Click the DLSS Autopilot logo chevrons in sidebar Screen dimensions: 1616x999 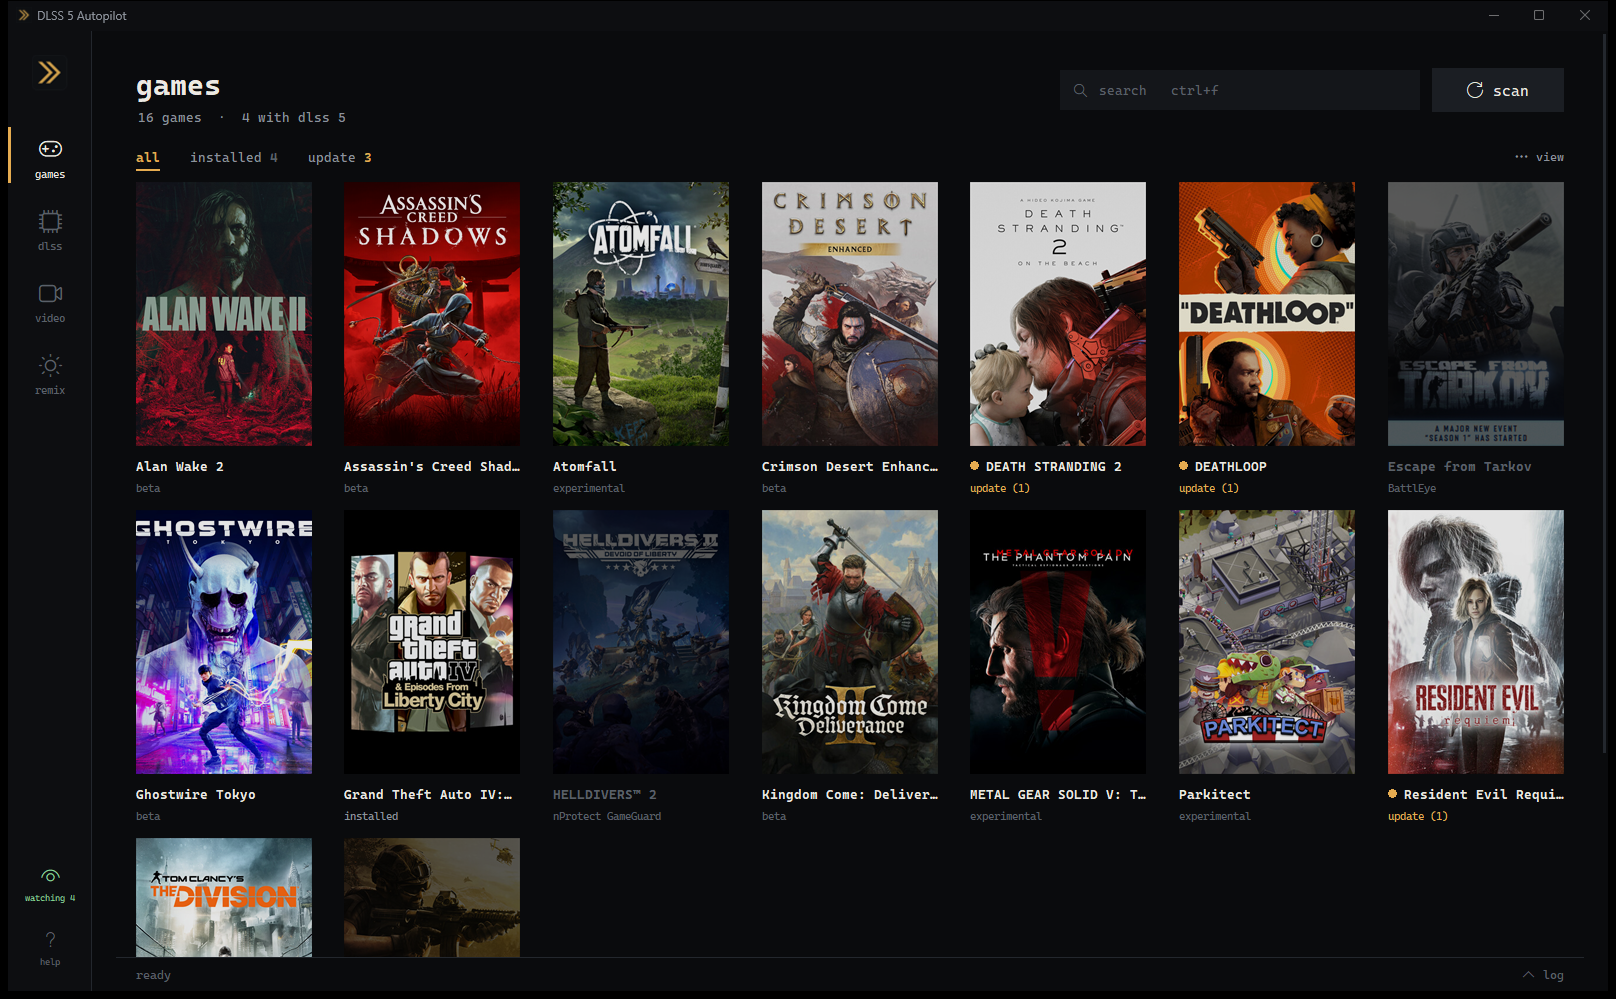pos(49,72)
